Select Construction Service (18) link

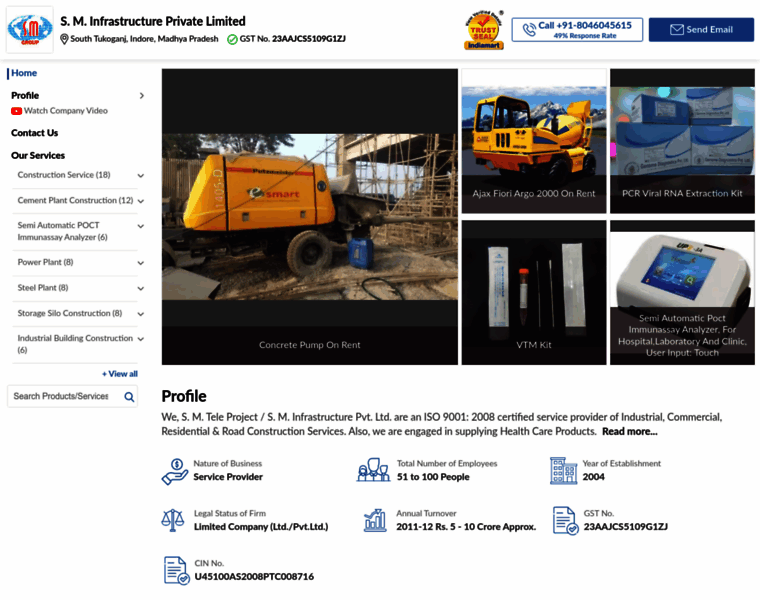pyautogui.click(x=64, y=175)
